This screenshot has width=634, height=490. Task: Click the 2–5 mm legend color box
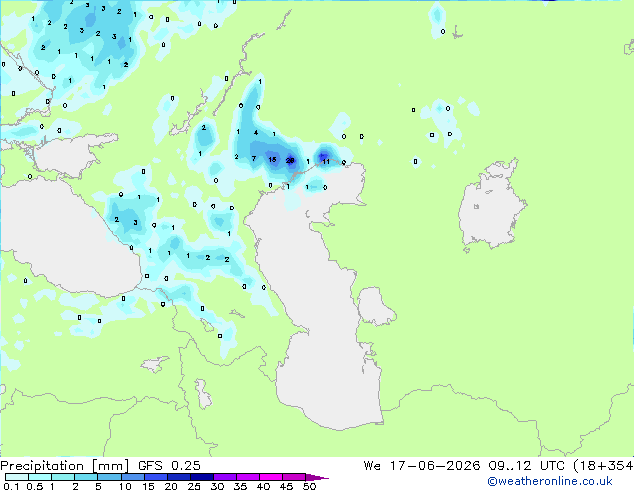click(x=86, y=477)
